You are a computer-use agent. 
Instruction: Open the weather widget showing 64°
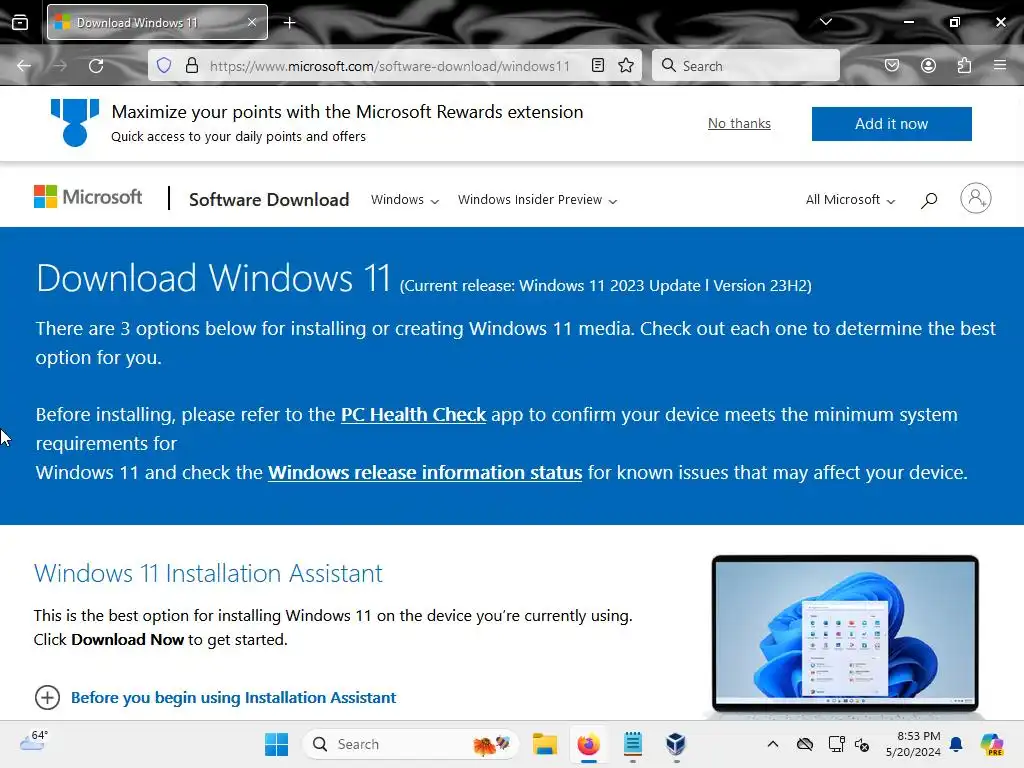coord(33,742)
